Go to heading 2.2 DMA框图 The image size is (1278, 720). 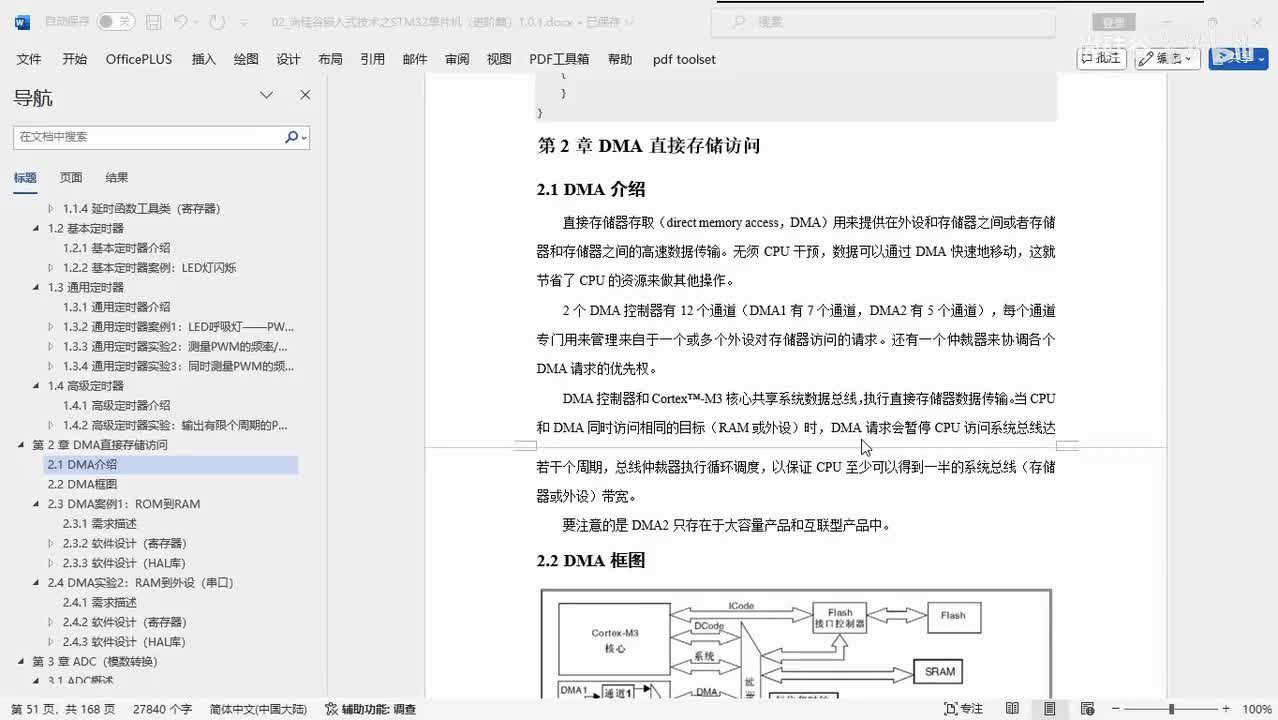(x=82, y=484)
